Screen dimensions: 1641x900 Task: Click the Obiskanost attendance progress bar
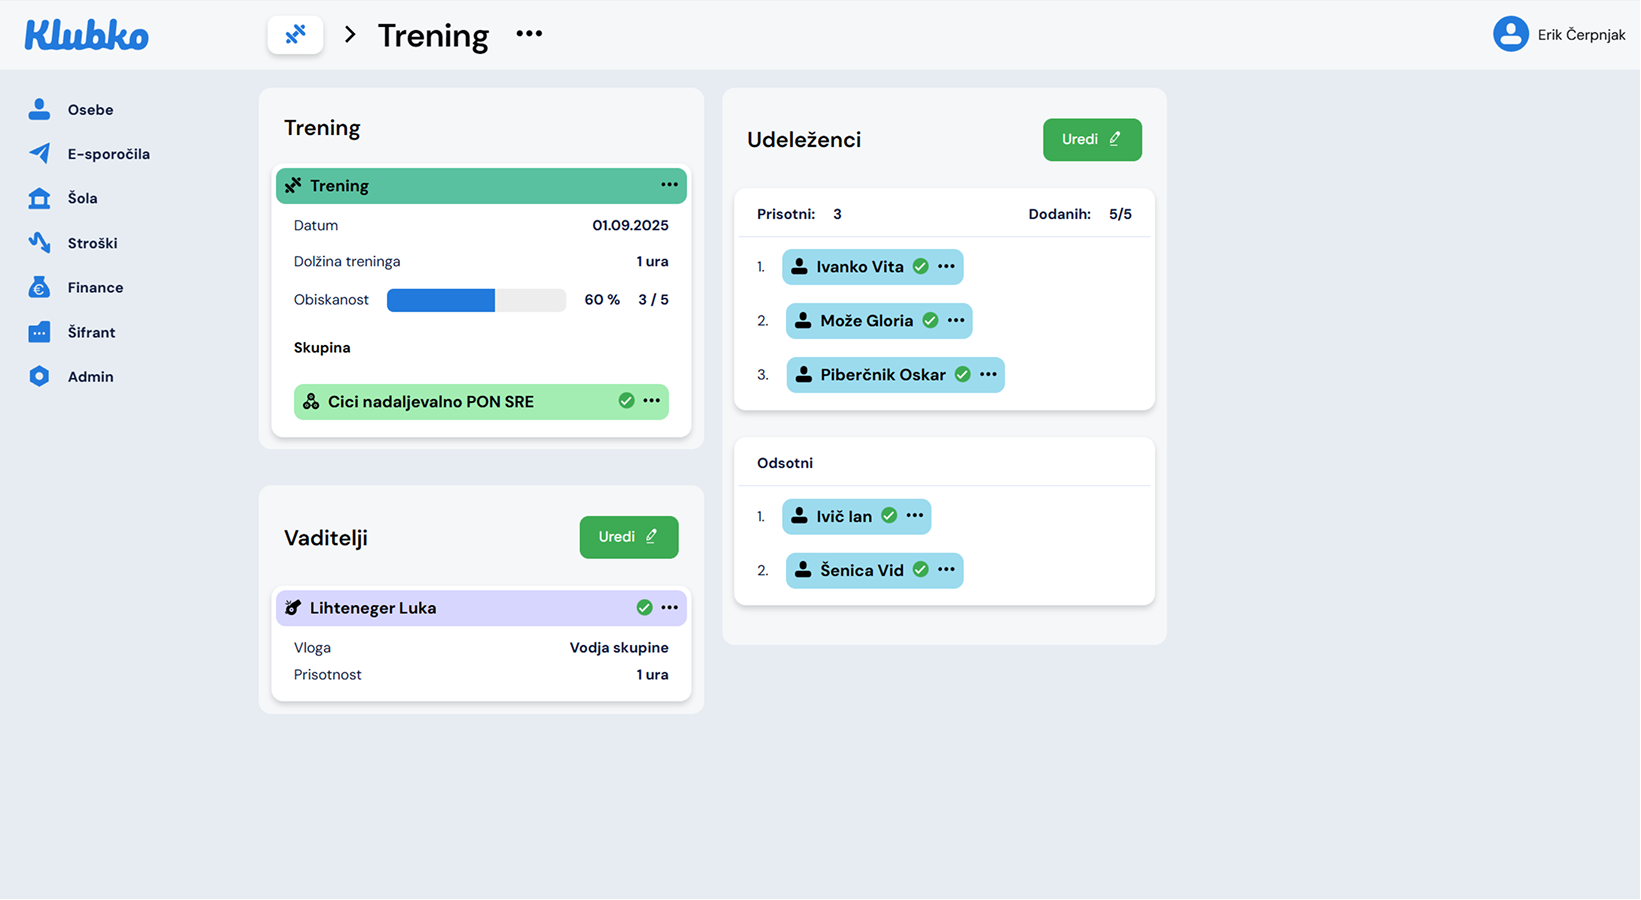click(x=476, y=300)
